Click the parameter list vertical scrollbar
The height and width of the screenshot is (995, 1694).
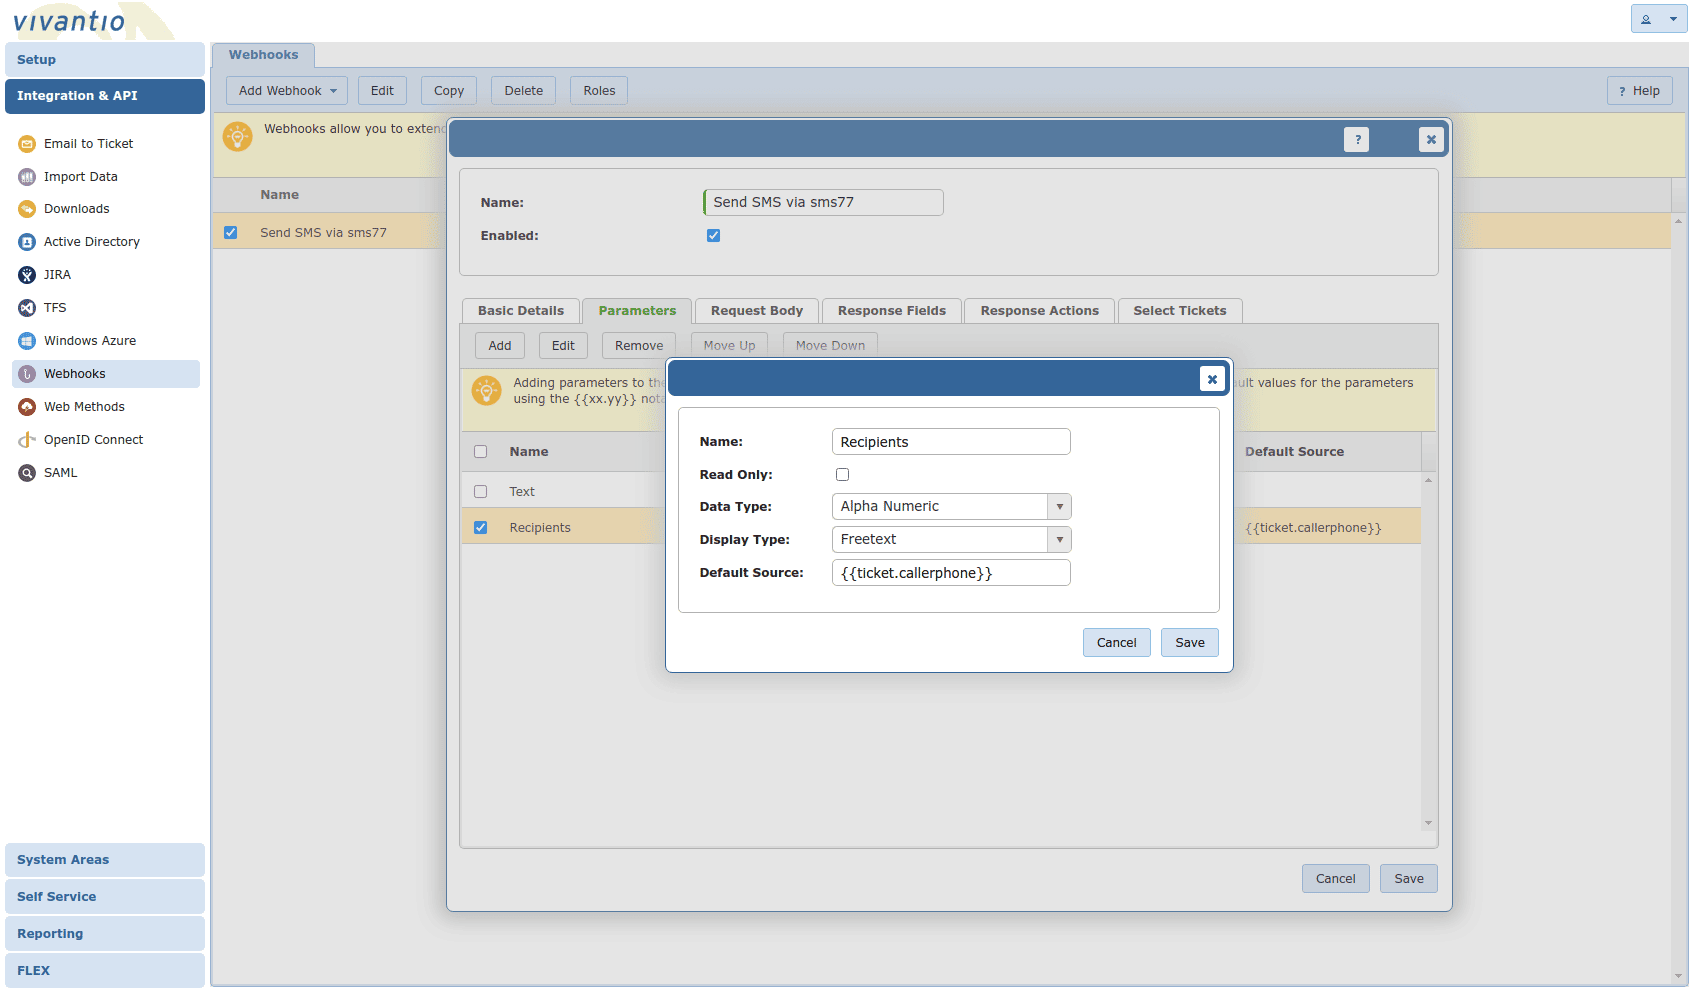pyautogui.click(x=1428, y=650)
